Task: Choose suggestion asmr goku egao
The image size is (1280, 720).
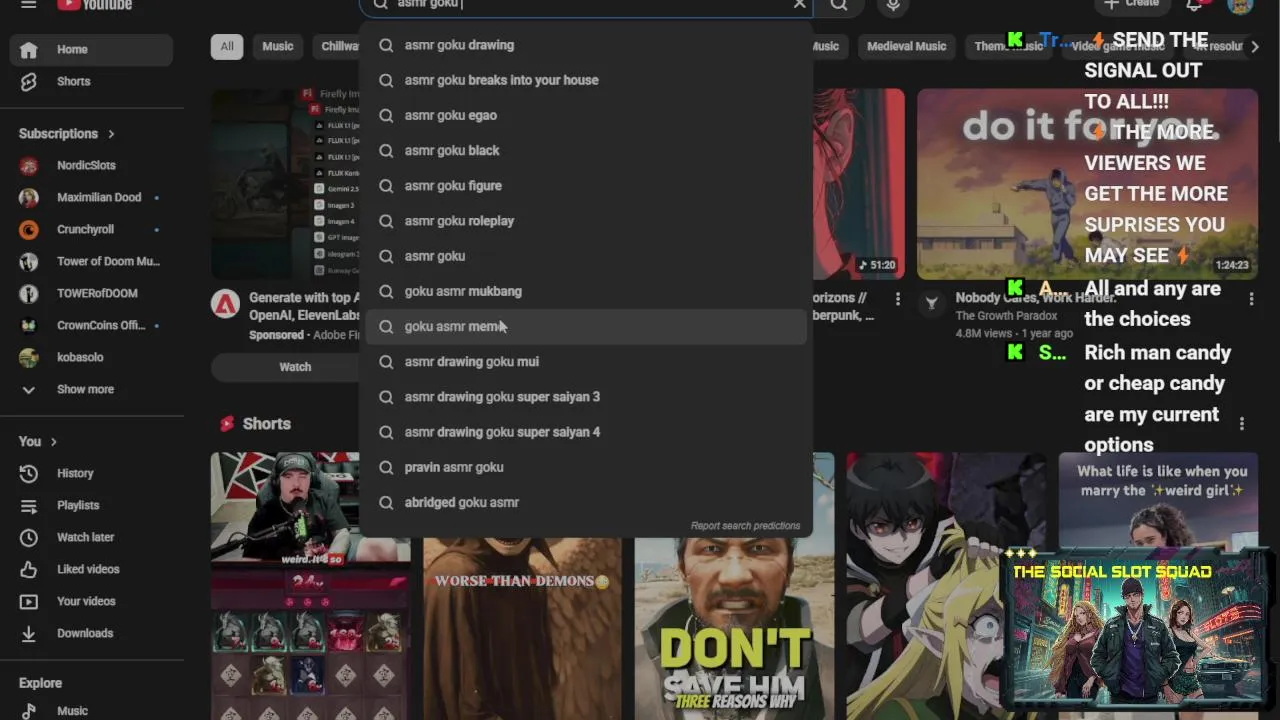Action: [x=586, y=115]
